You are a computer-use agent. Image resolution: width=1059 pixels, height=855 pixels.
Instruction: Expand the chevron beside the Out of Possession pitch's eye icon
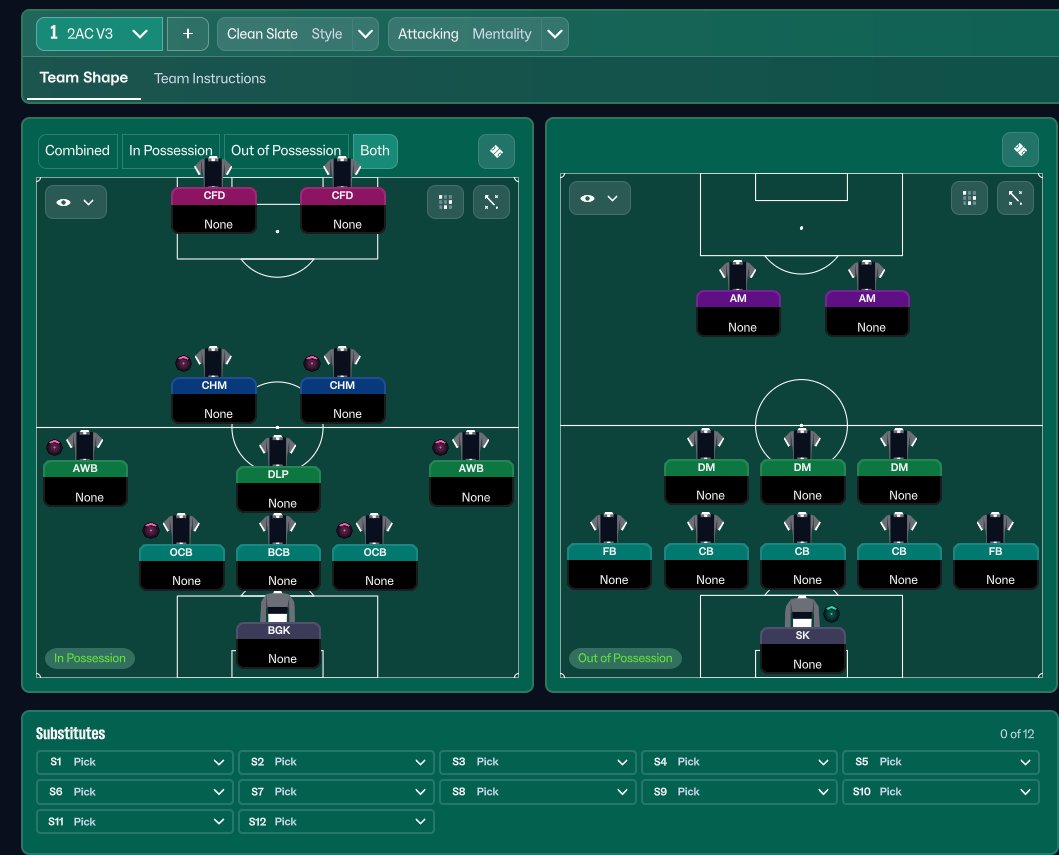pyautogui.click(x=613, y=199)
